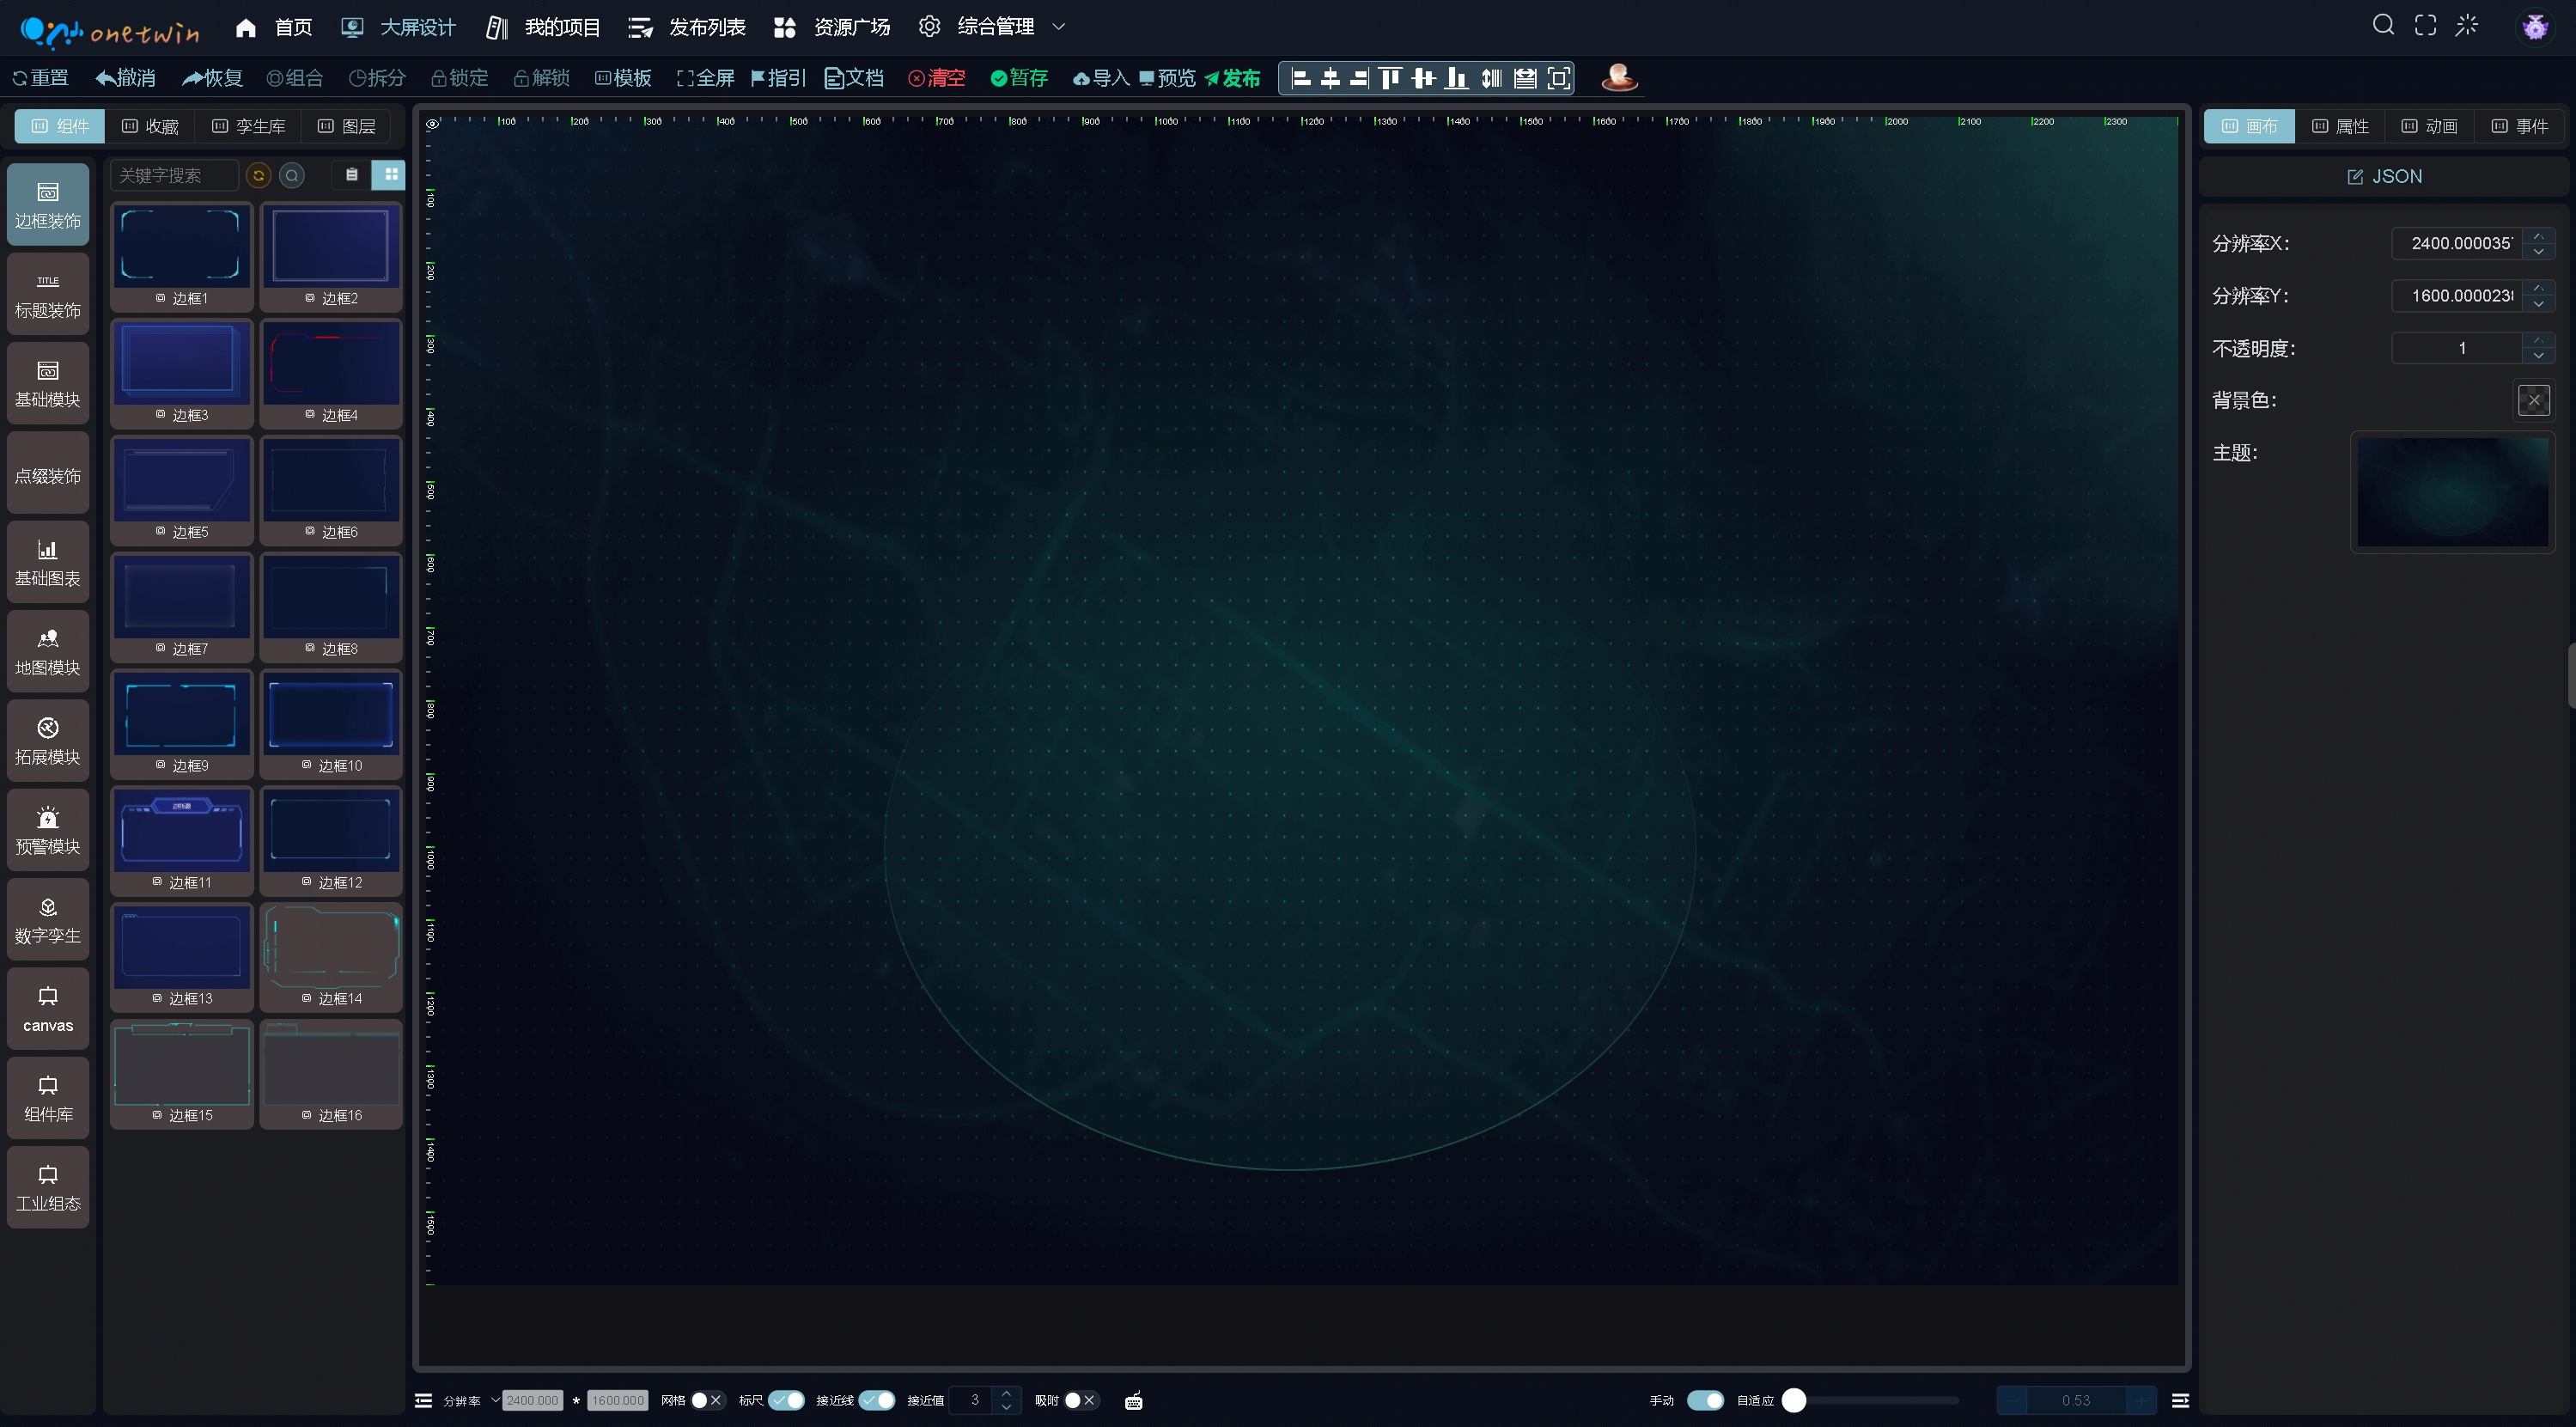2576x1427 pixels.
Task: Open the 基础图表 chart category
Action: coord(48,563)
